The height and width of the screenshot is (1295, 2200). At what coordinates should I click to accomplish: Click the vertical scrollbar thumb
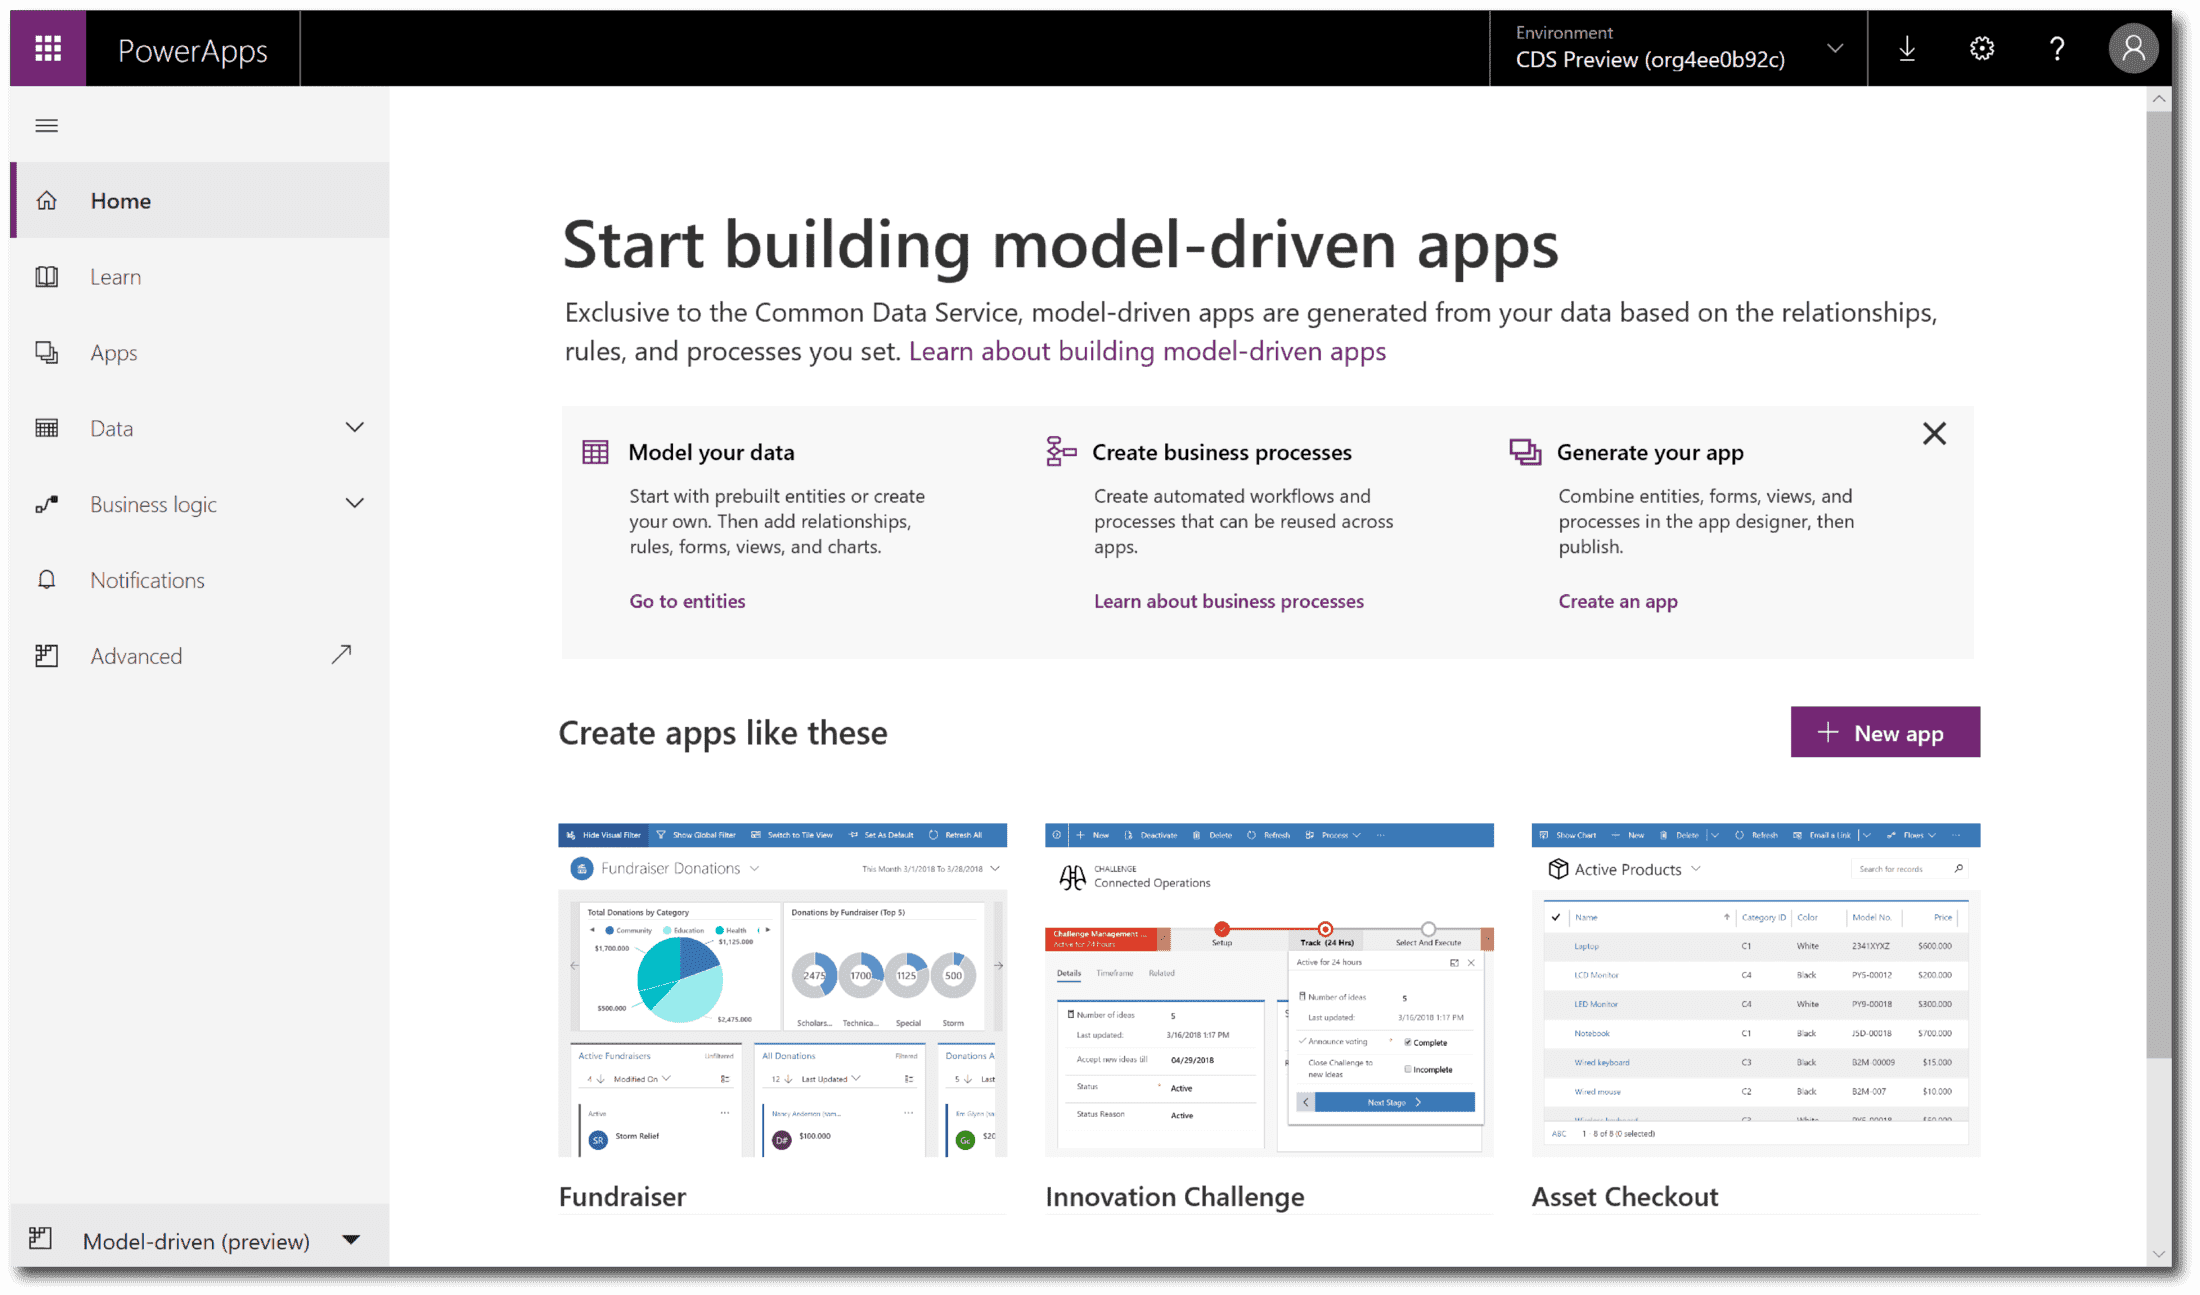(x=2158, y=585)
